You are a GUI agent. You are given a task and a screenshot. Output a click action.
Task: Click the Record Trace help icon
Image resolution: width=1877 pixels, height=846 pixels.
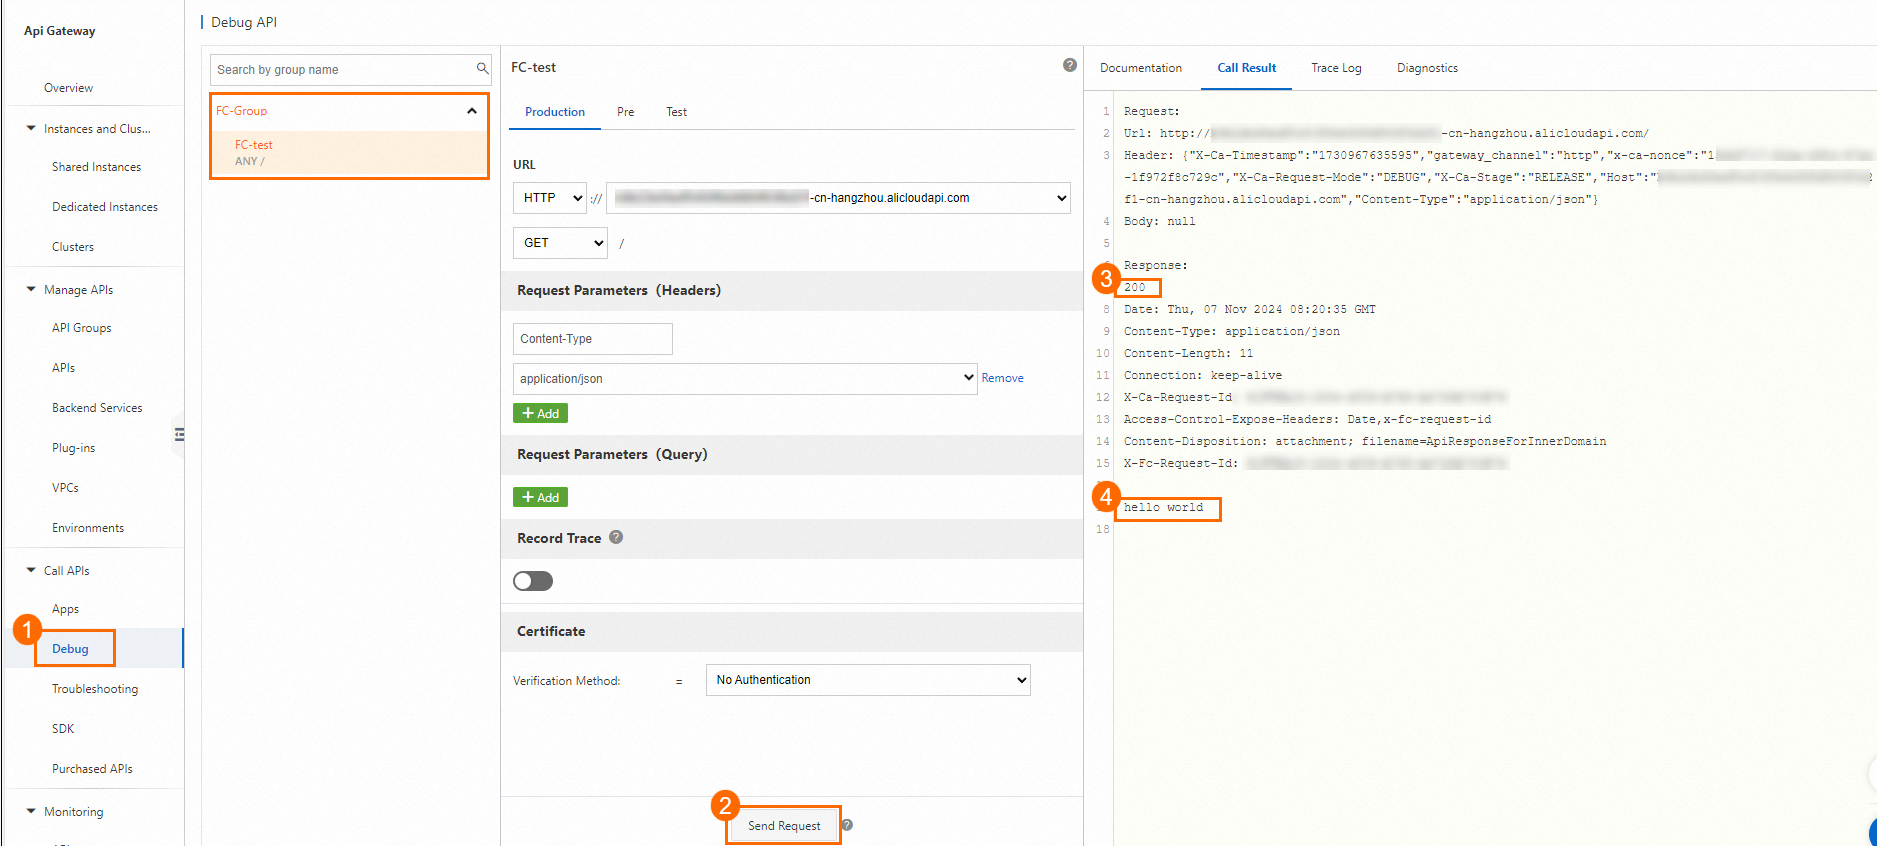click(x=616, y=537)
